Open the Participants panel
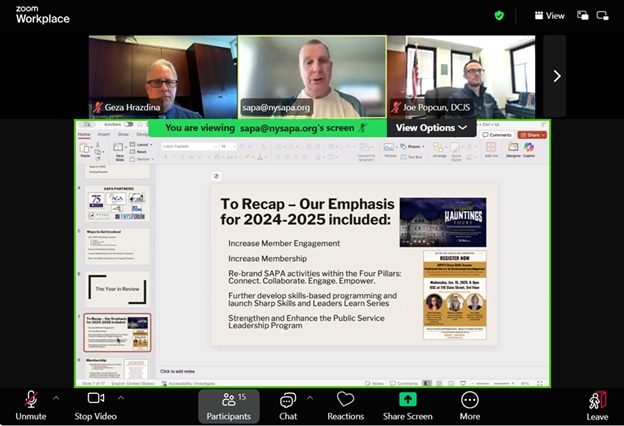 (x=228, y=404)
